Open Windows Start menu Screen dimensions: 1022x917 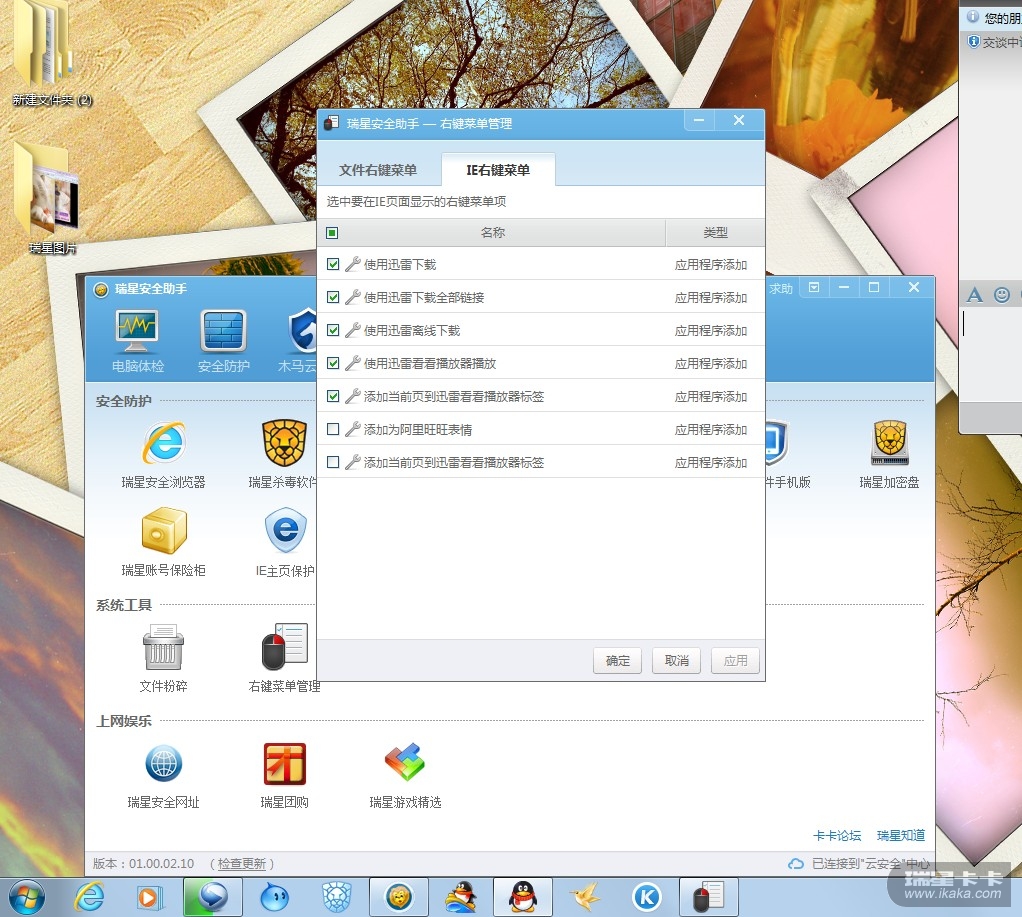[x=27, y=897]
